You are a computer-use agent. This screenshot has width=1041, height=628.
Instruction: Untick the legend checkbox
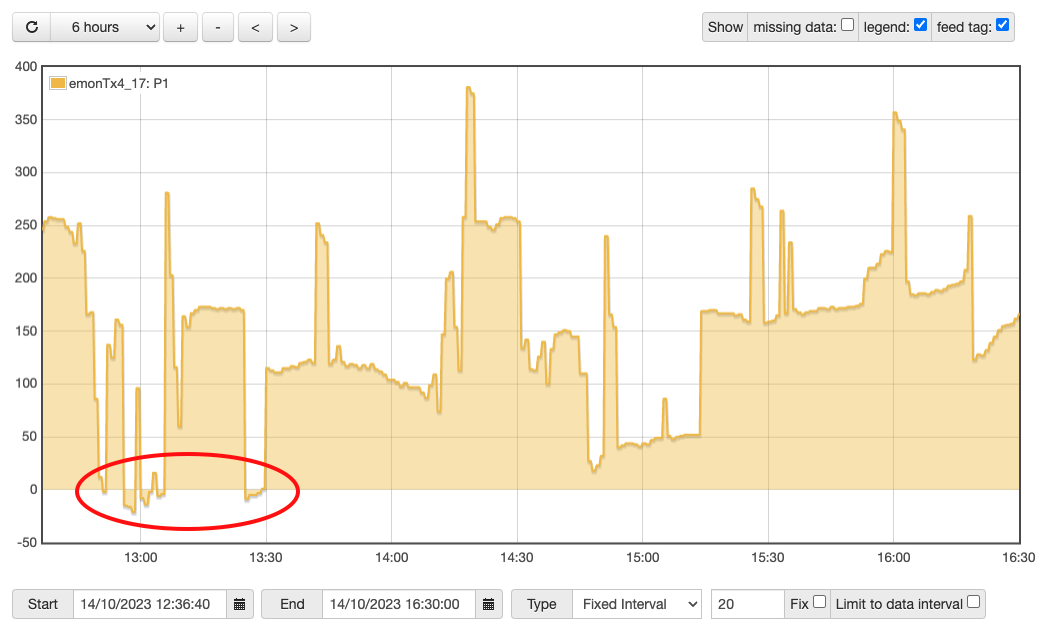[920, 25]
